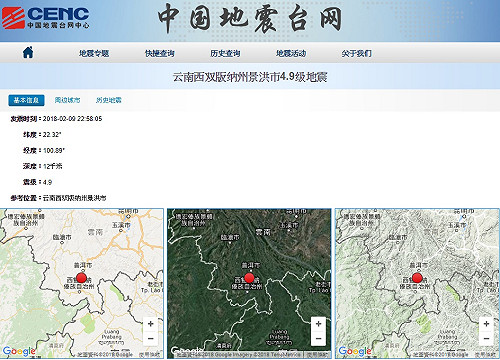
Task: Click the 中国地震台网 banner title
Action: click(x=250, y=19)
